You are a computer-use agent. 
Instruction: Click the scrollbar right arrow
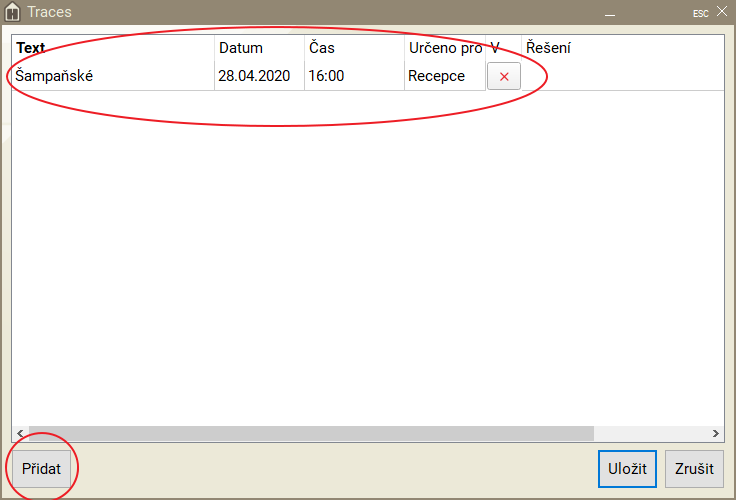pos(715,433)
